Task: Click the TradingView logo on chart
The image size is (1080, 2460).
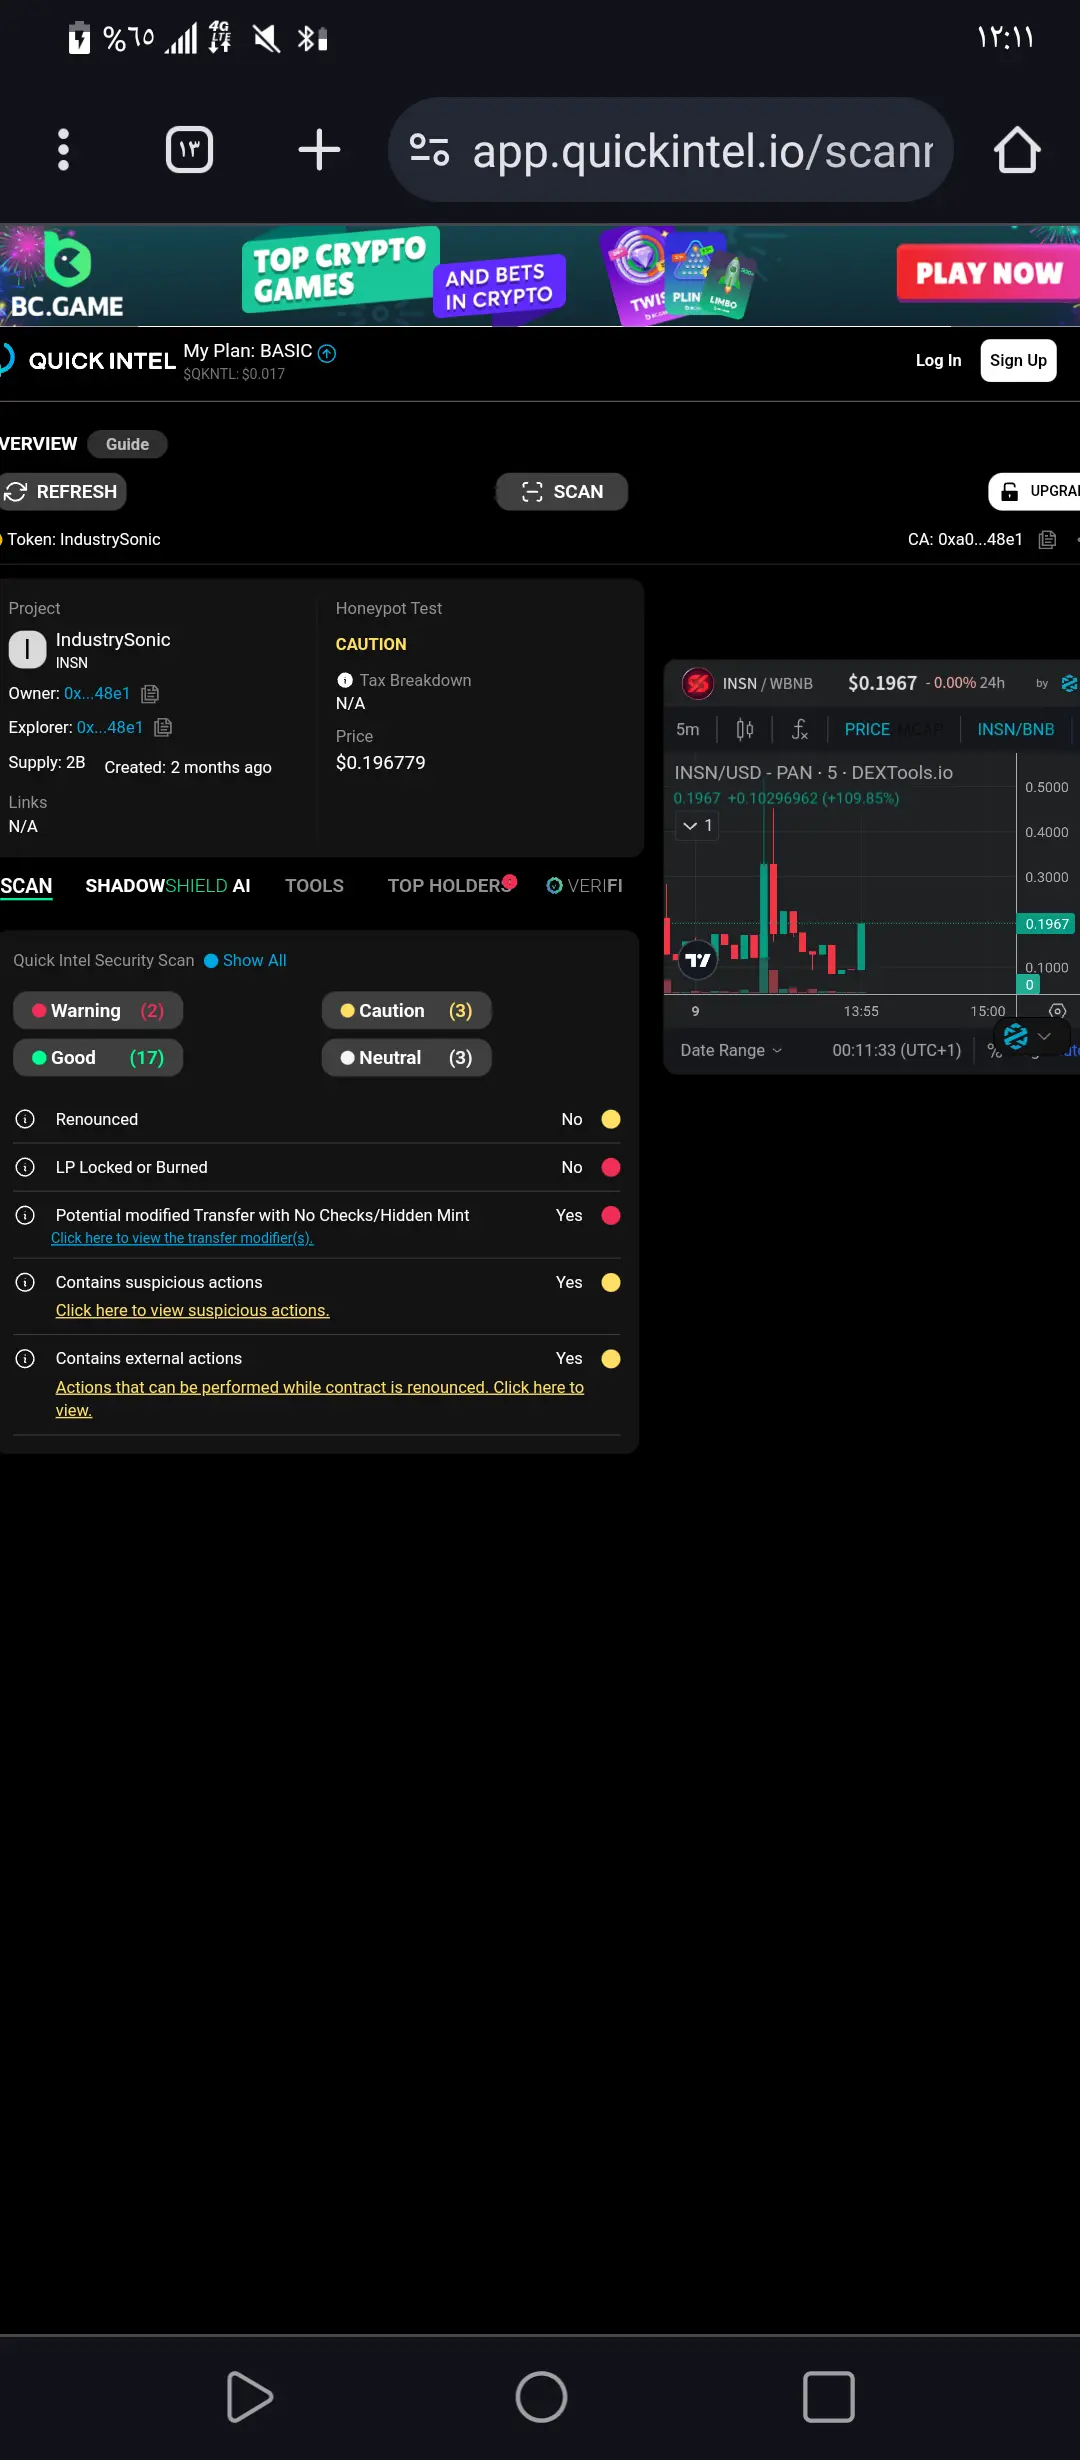Action: tap(697, 960)
